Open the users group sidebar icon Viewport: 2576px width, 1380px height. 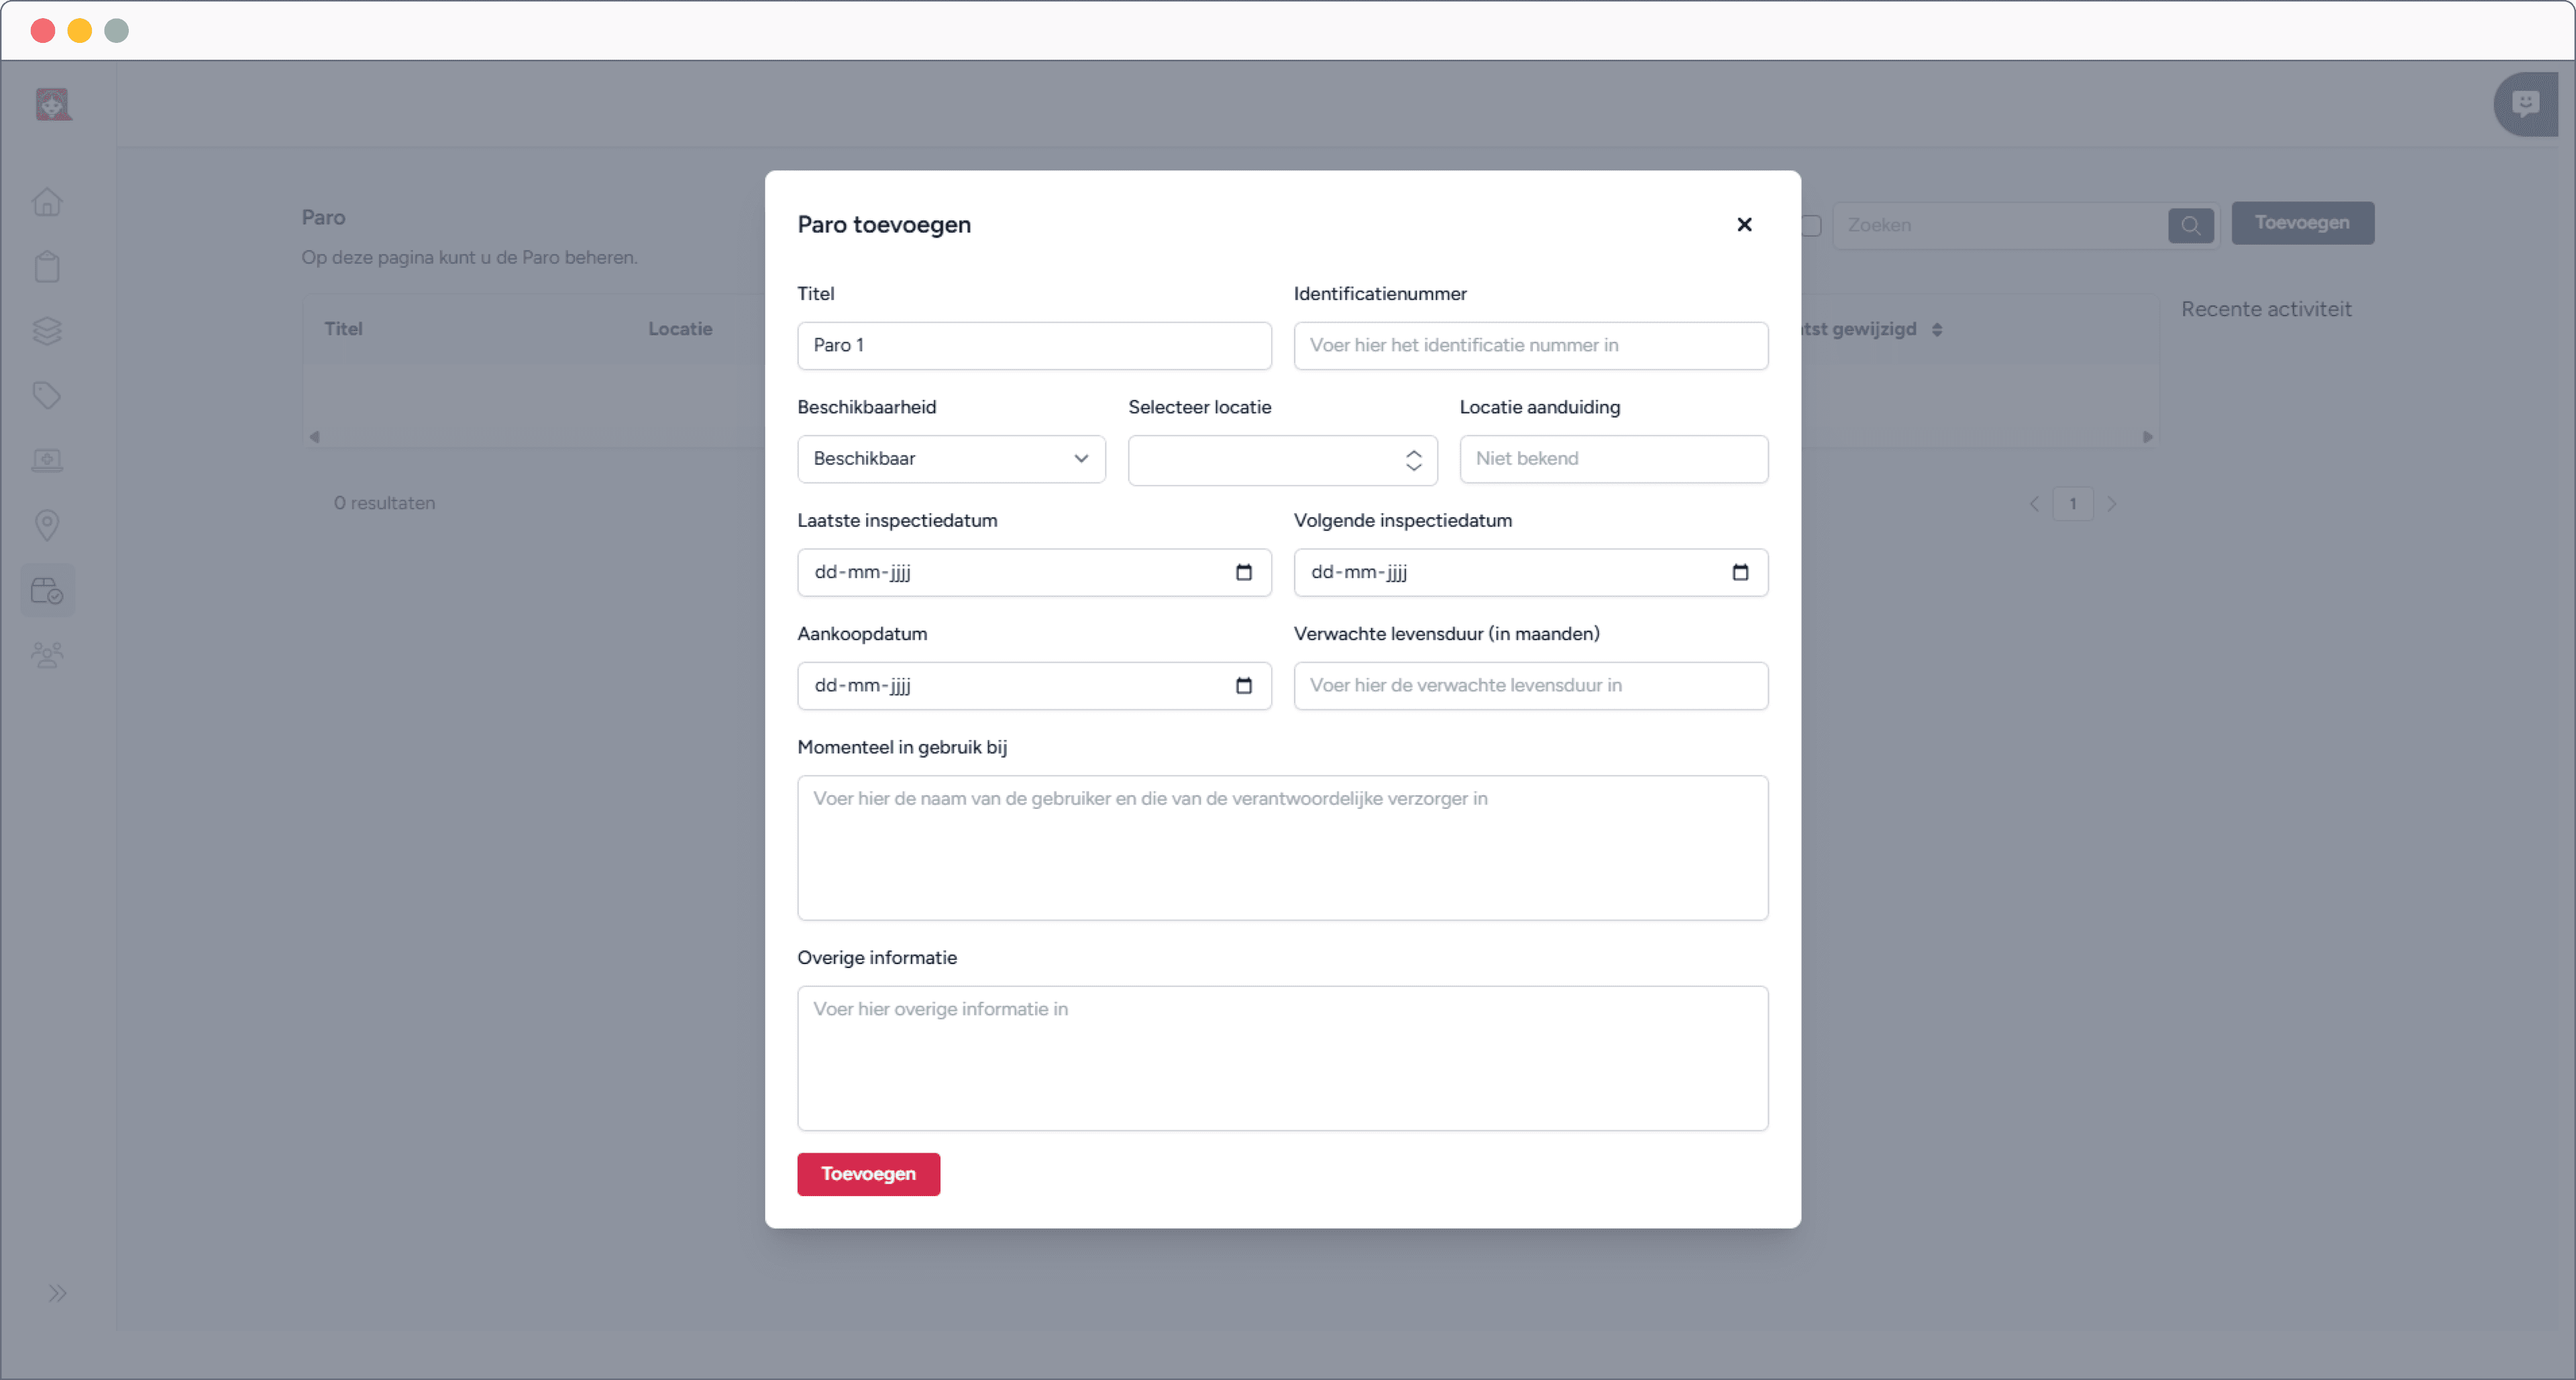click(47, 655)
